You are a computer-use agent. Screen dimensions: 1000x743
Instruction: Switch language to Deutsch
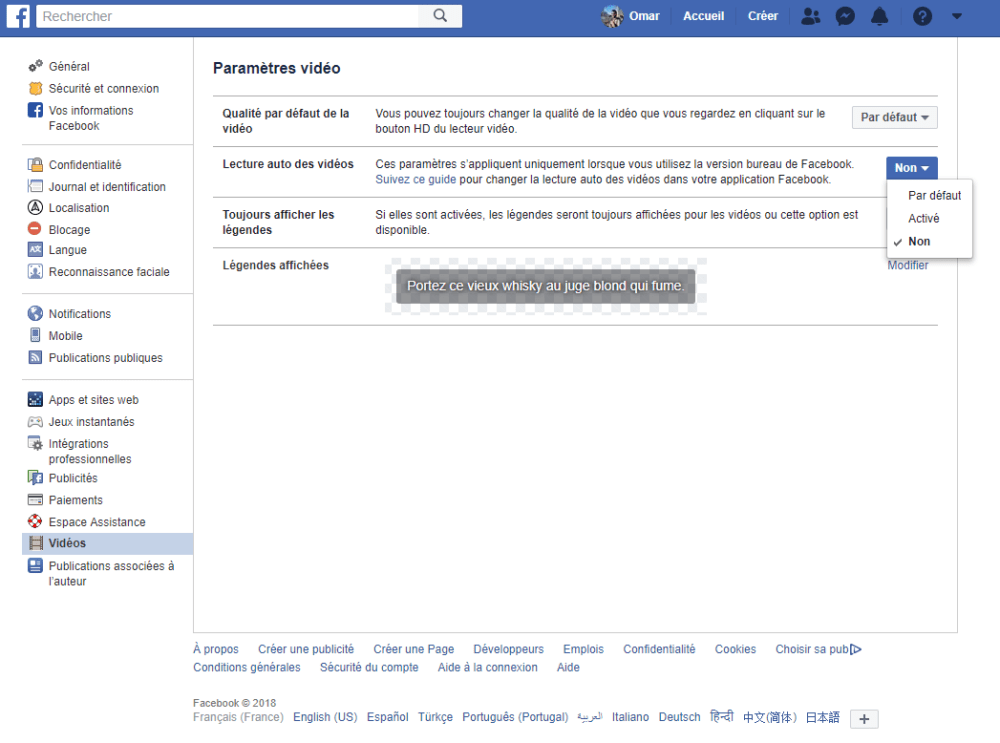click(x=679, y=717)
